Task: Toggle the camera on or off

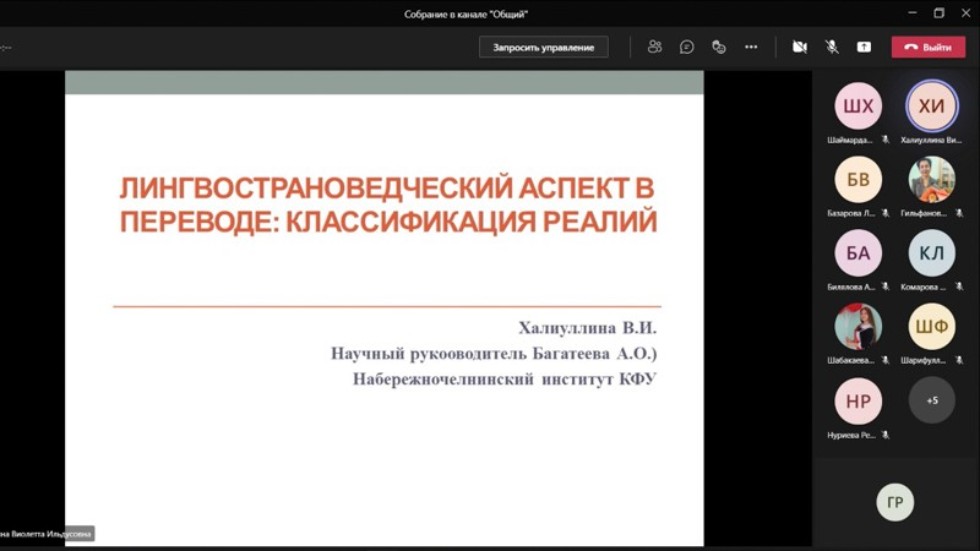Action: pyautogui.click(x=799, y=47)
